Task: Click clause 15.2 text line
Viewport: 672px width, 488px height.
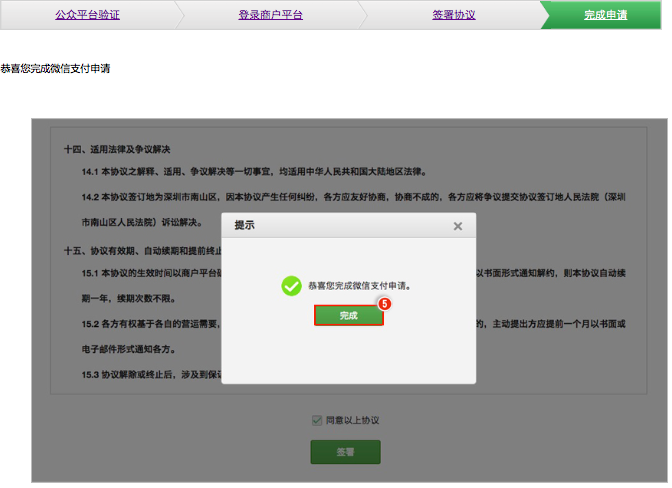Action: click(151, 324)
